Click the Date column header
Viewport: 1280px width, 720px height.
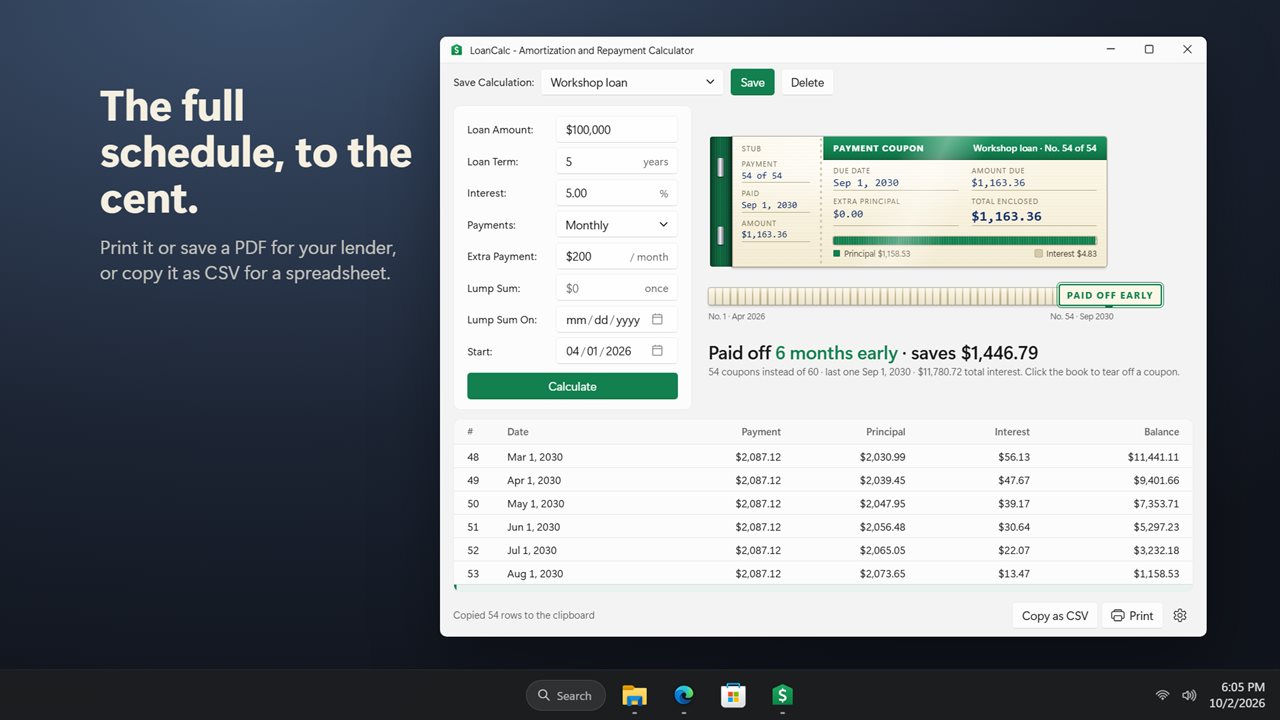(518, 432)
